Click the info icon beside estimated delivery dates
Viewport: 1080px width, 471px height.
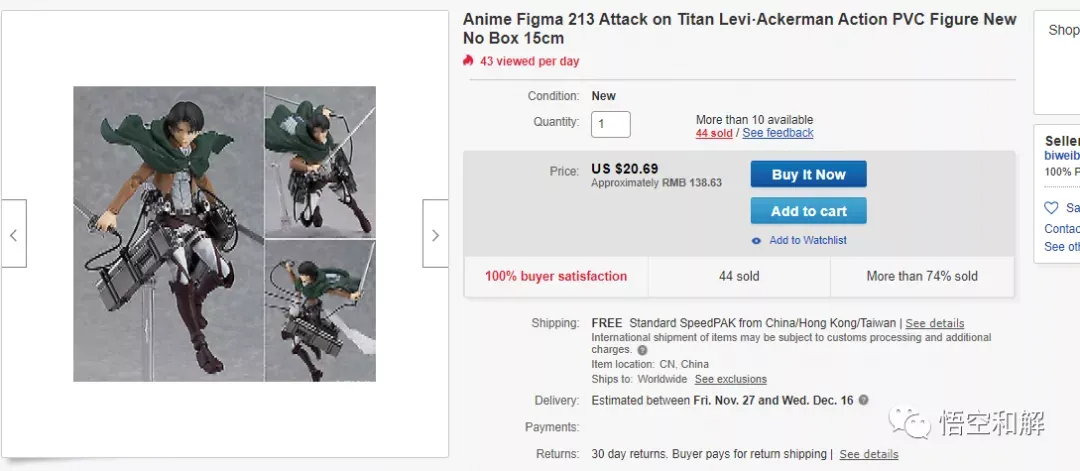[x=863, y=400]
